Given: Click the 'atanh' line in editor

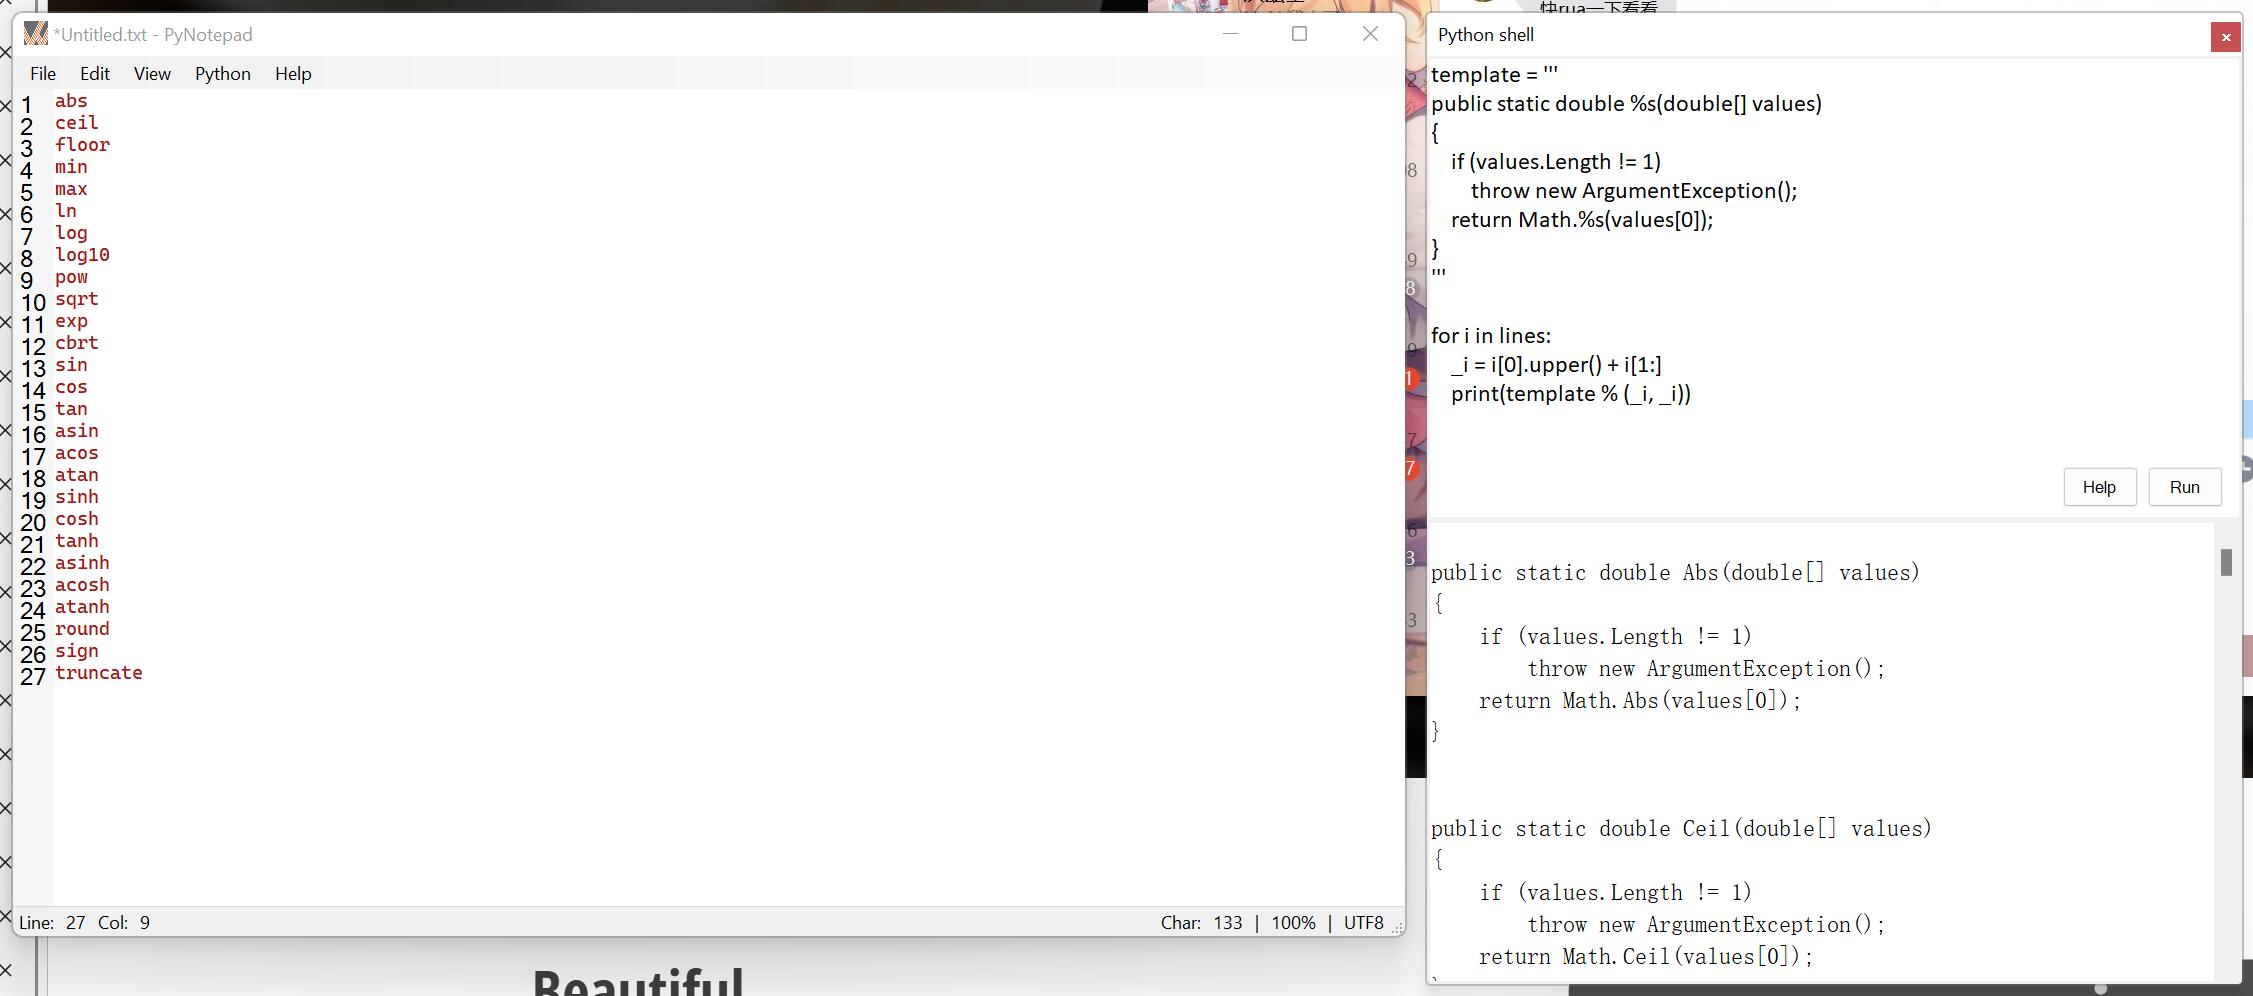Looking at the screenshot, I should pyautogui.click(x=82, y=607).
